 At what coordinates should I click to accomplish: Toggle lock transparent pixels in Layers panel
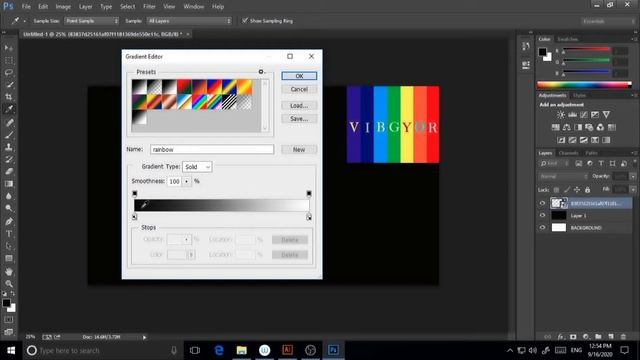[x=556, y=190]
